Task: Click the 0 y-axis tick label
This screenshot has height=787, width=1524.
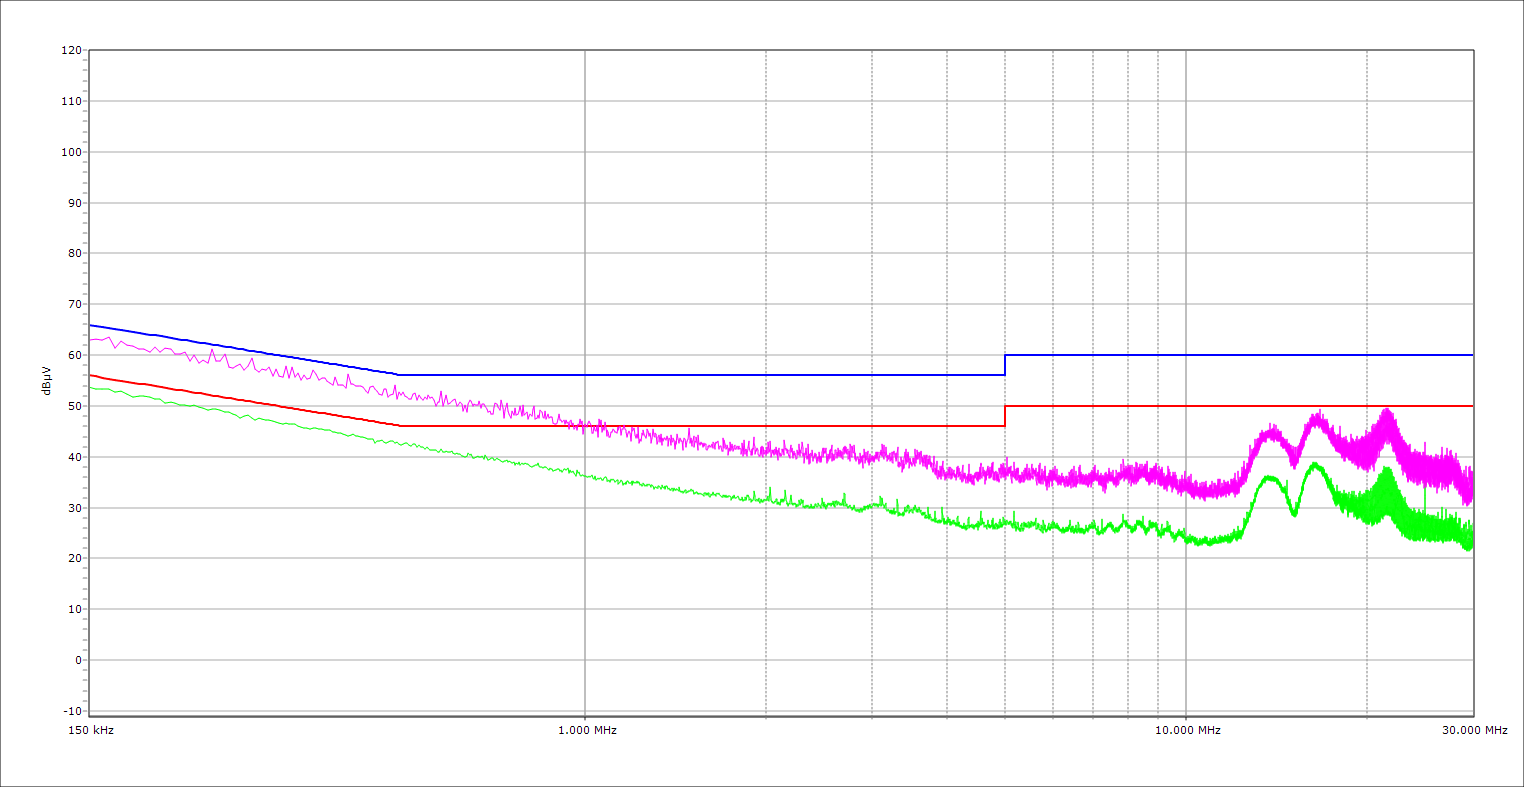Action: tap(77, 660)
